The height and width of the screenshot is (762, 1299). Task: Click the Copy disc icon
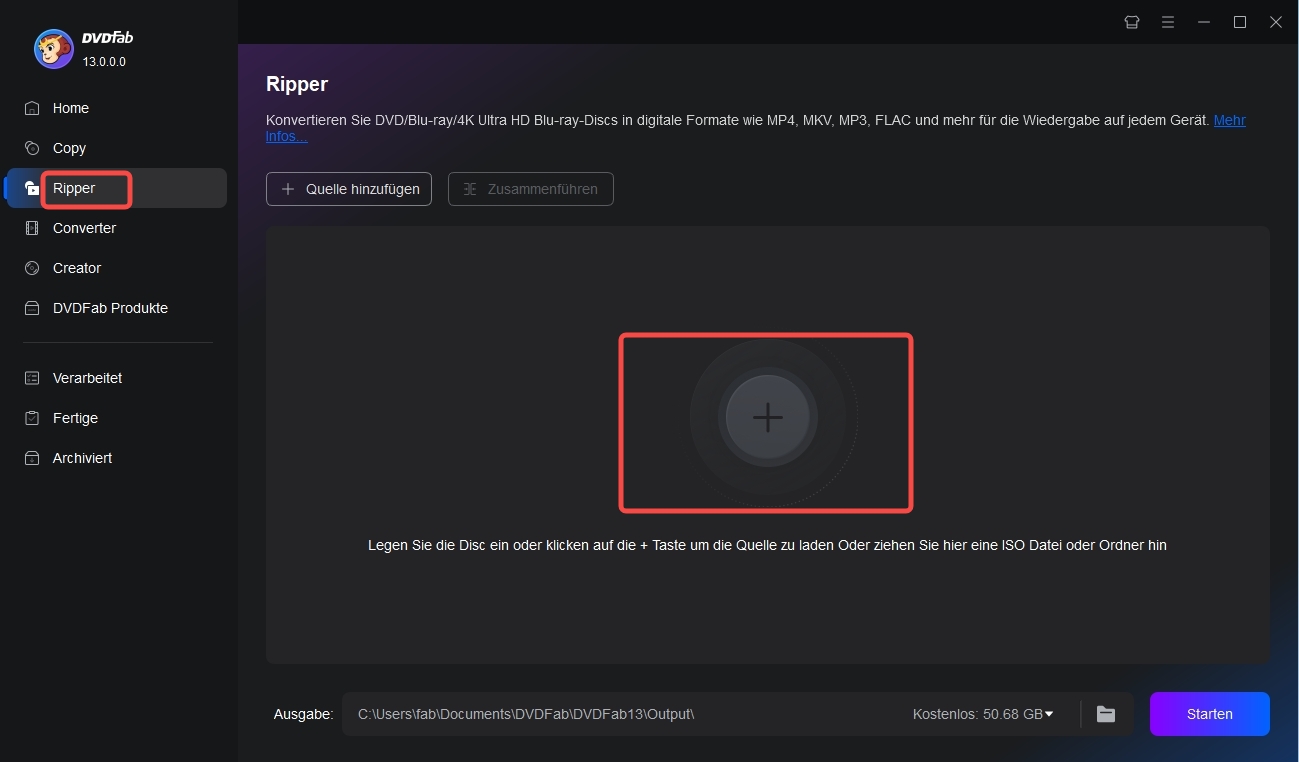click(x=32, y=148)
